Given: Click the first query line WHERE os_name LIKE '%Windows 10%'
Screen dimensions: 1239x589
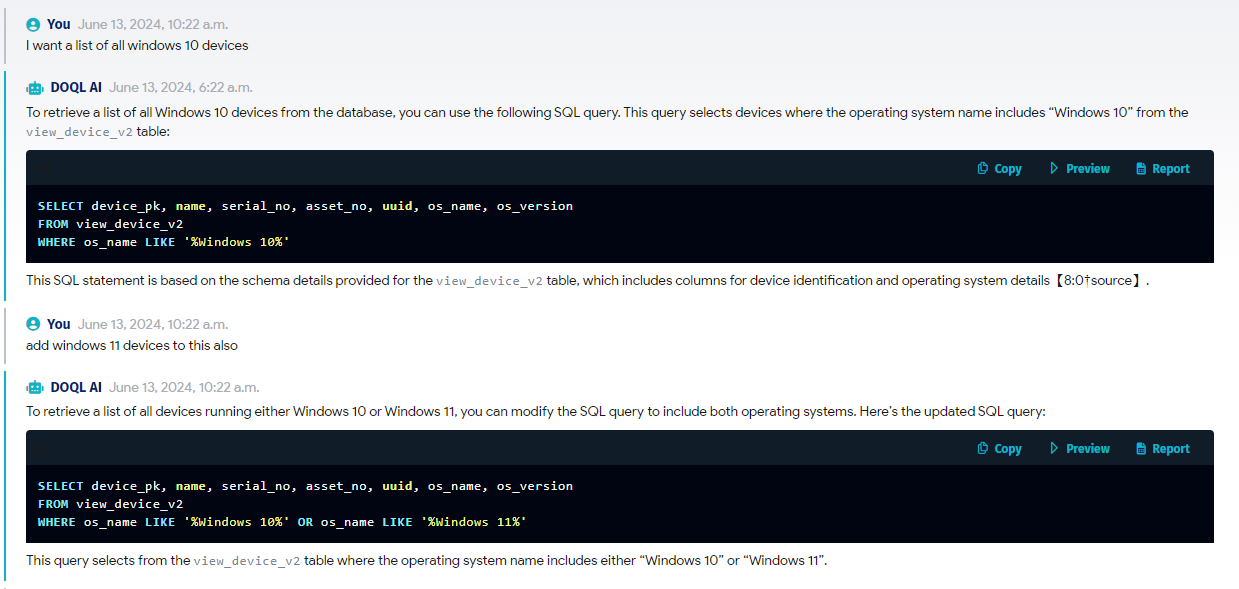Looking at the screenshot, I should coord(164,242).
